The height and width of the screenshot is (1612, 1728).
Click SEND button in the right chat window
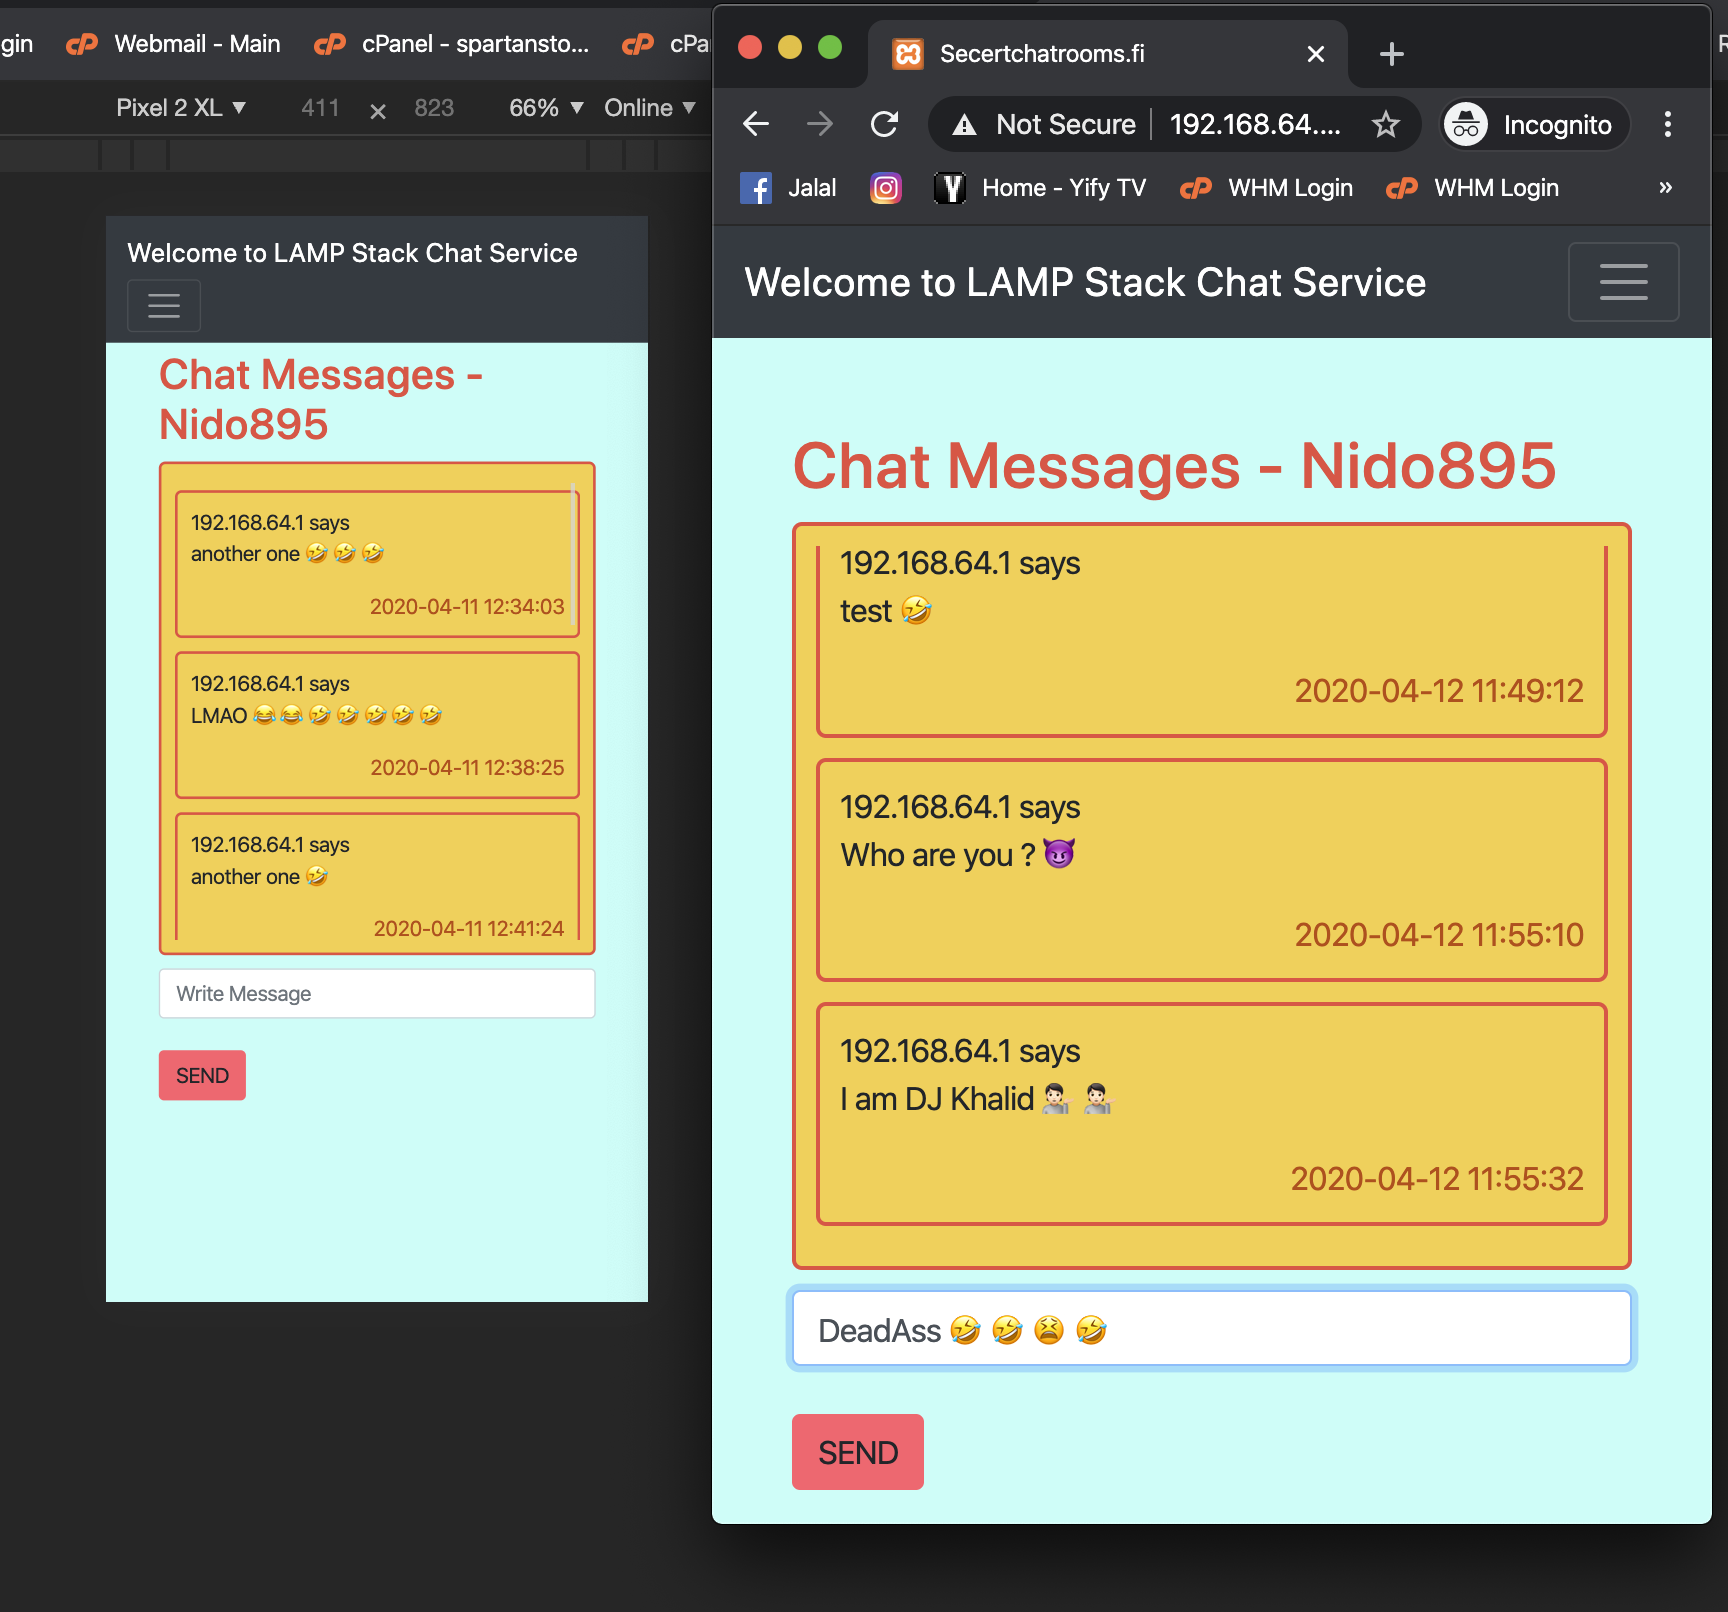(x=858, y=1452)
